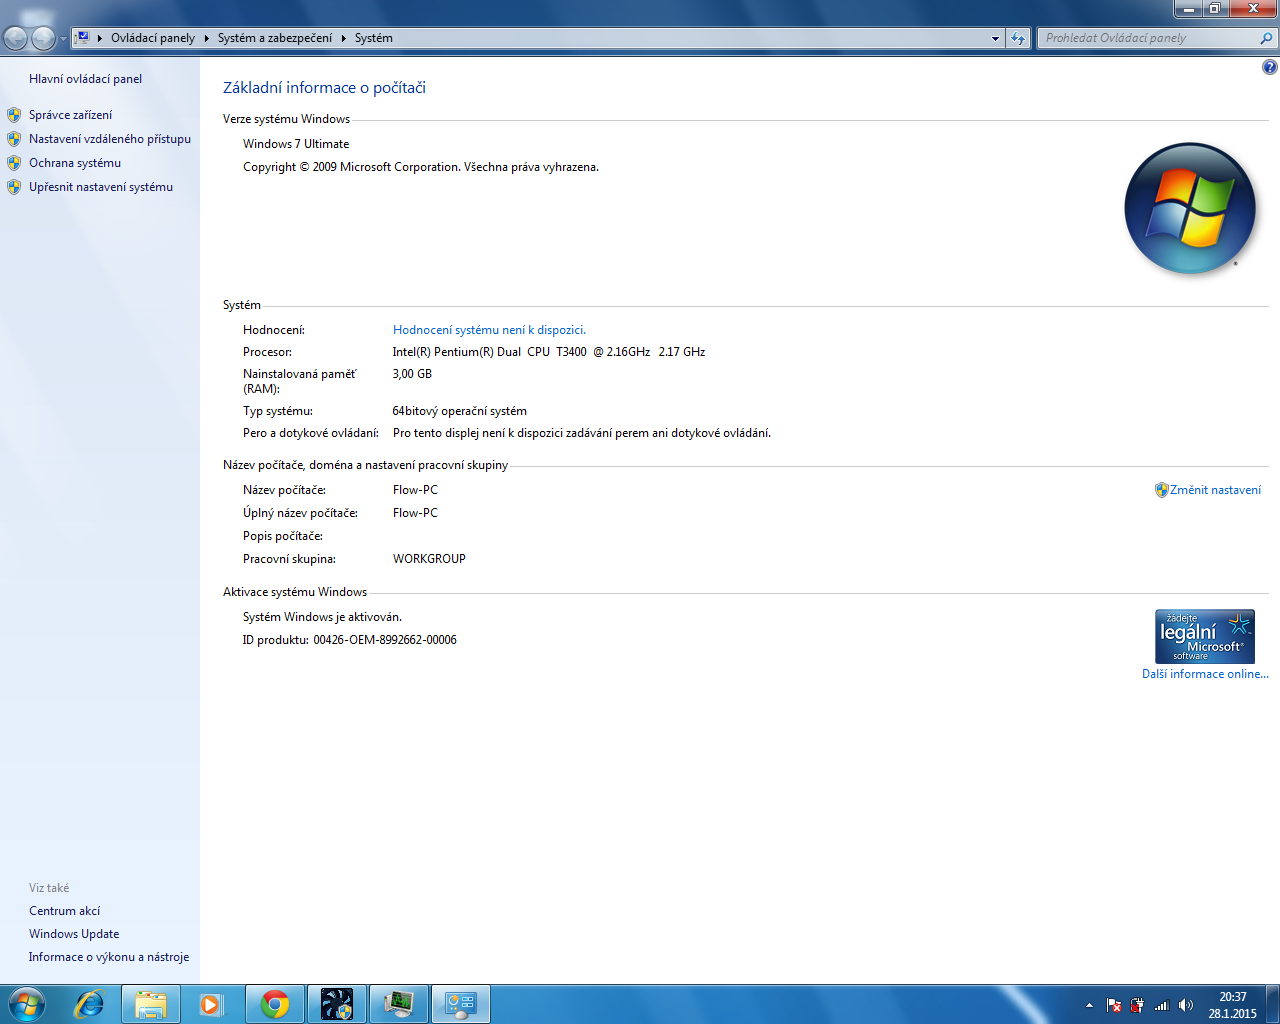
Task: Open Google Chrome from the taskbar
Action: [275, 1004]
